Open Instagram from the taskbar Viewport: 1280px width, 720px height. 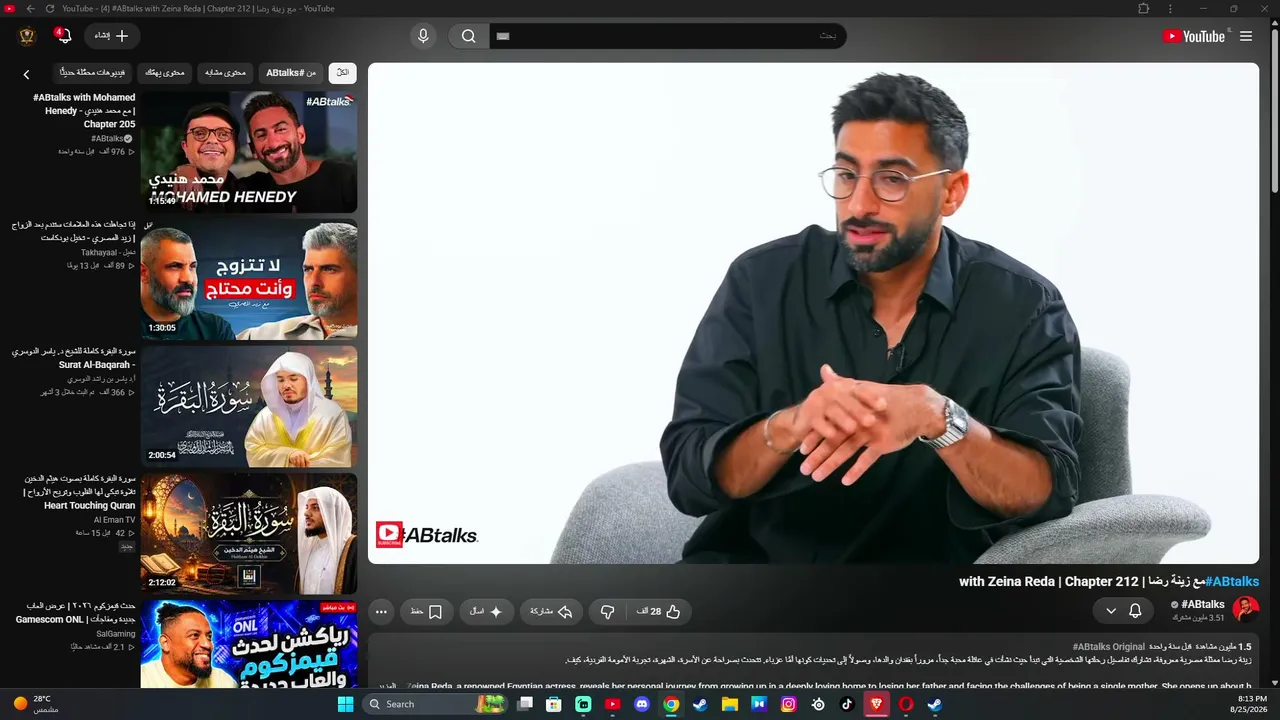point(789,704)
